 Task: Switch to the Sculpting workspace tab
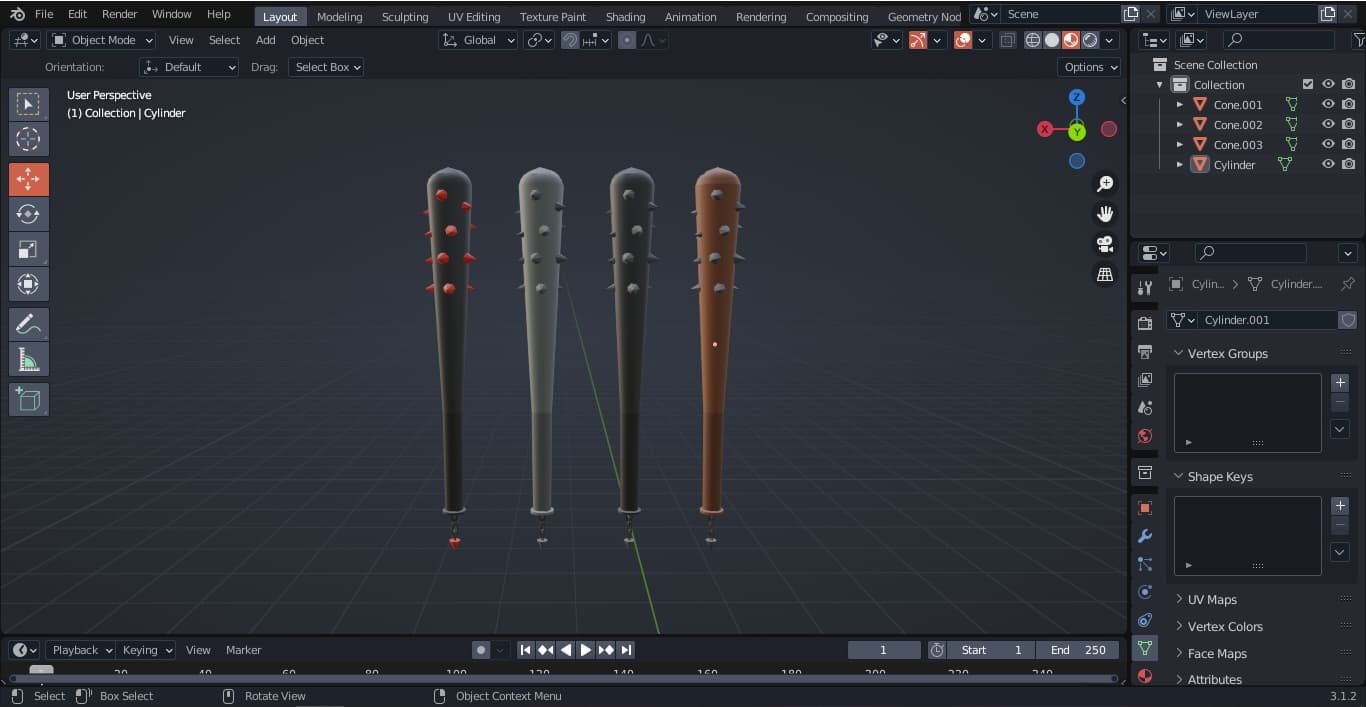click(404, 17)
